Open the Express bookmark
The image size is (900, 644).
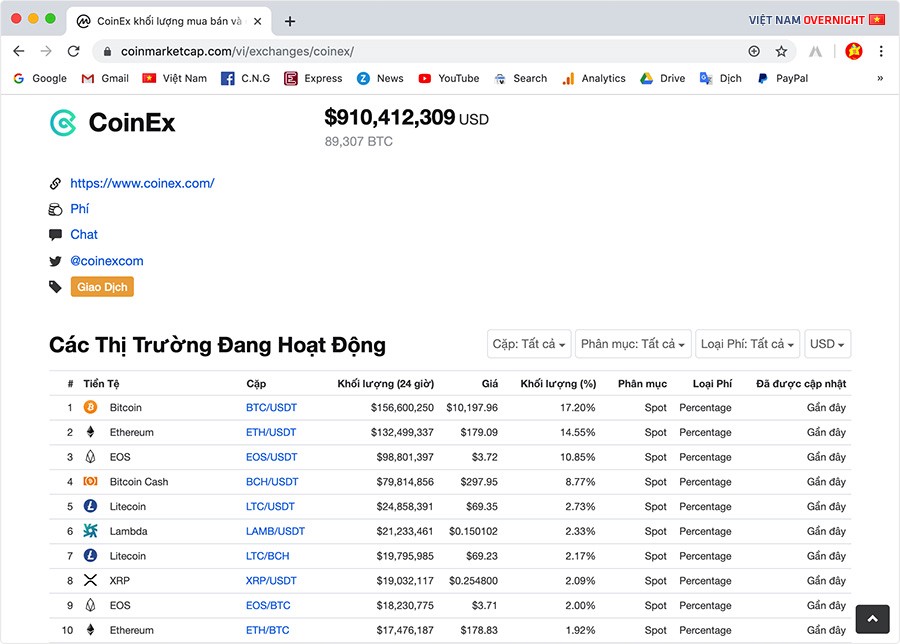[313, 78]
